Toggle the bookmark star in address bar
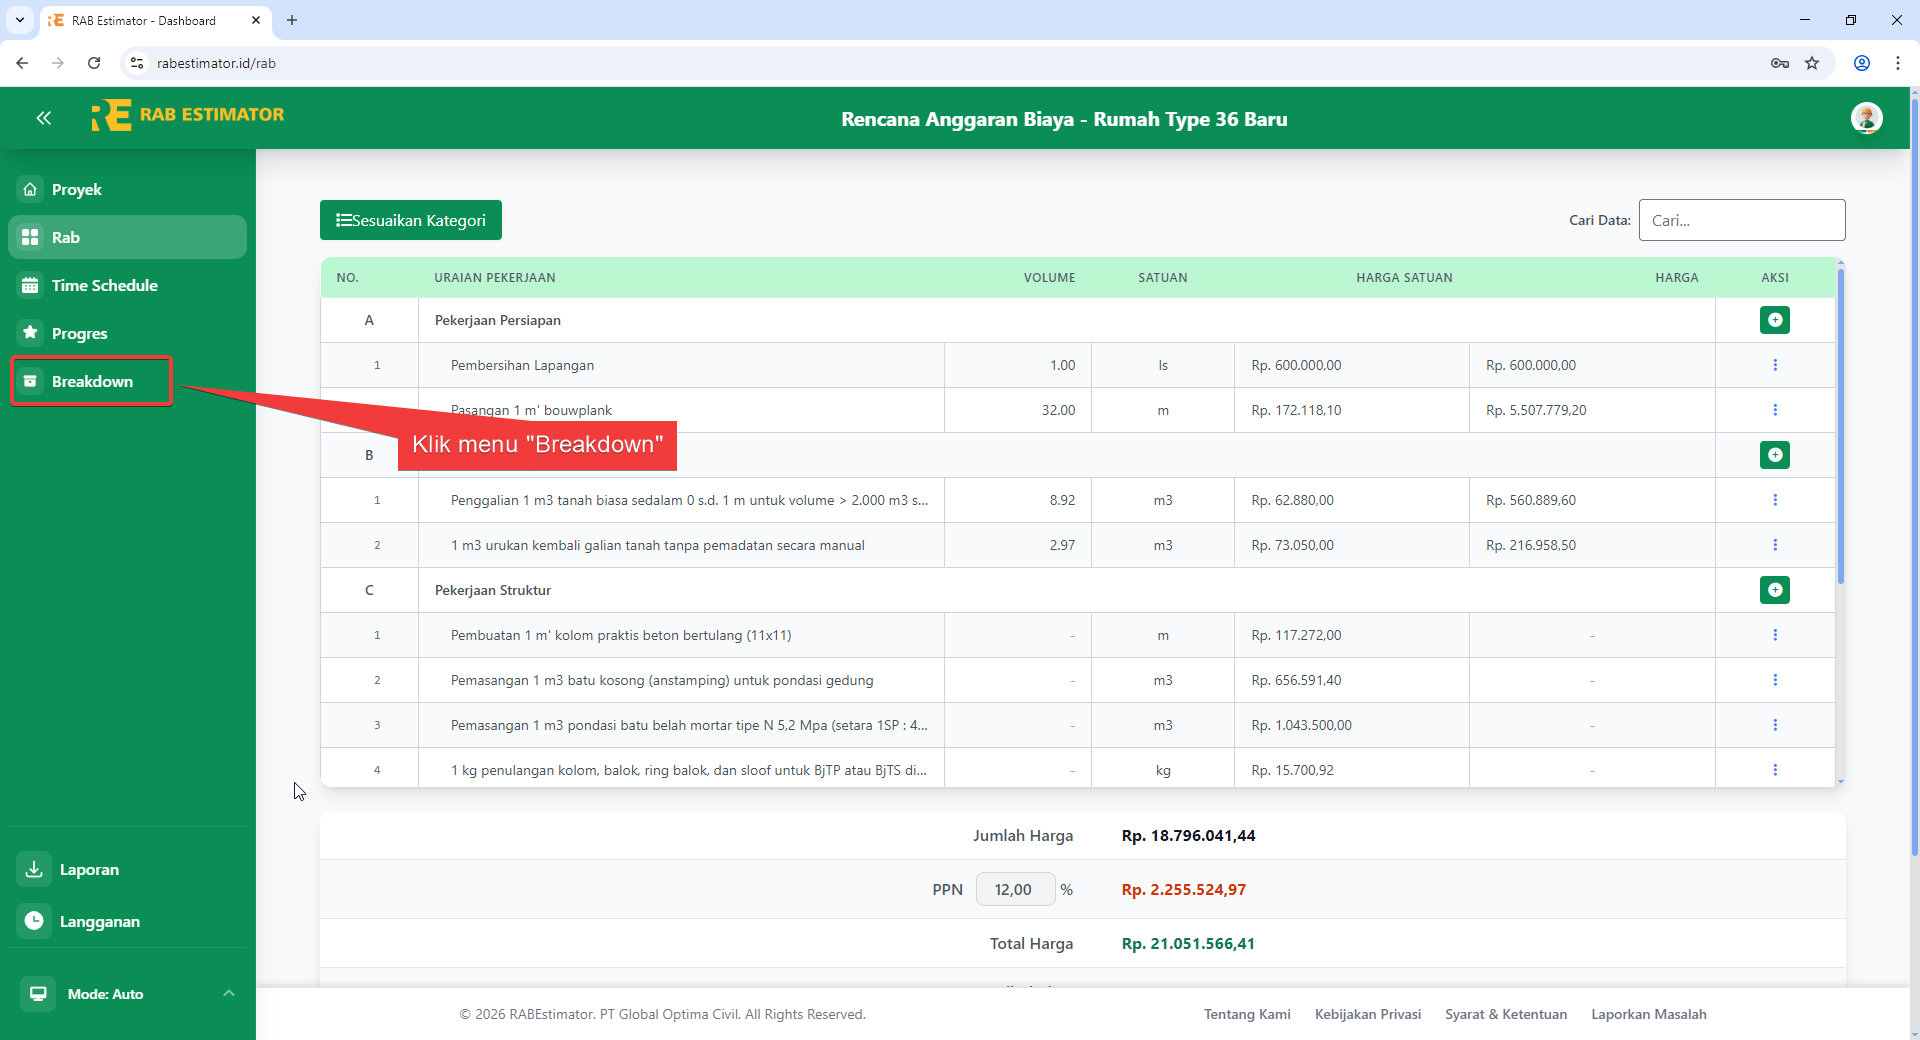Screen dimensions: 1920x1040 point(1813,62)
